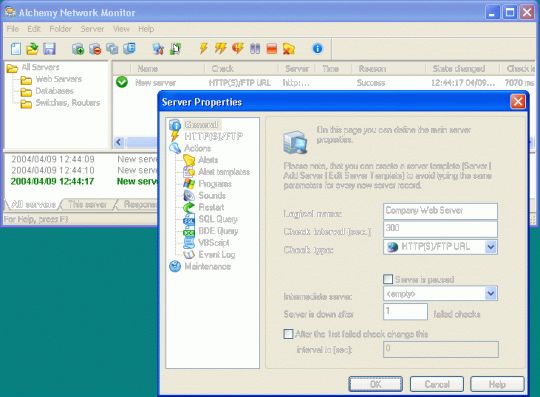Screen dimensions: 540x397
Task: Open Alert templates page
Action: click(224, 172)
